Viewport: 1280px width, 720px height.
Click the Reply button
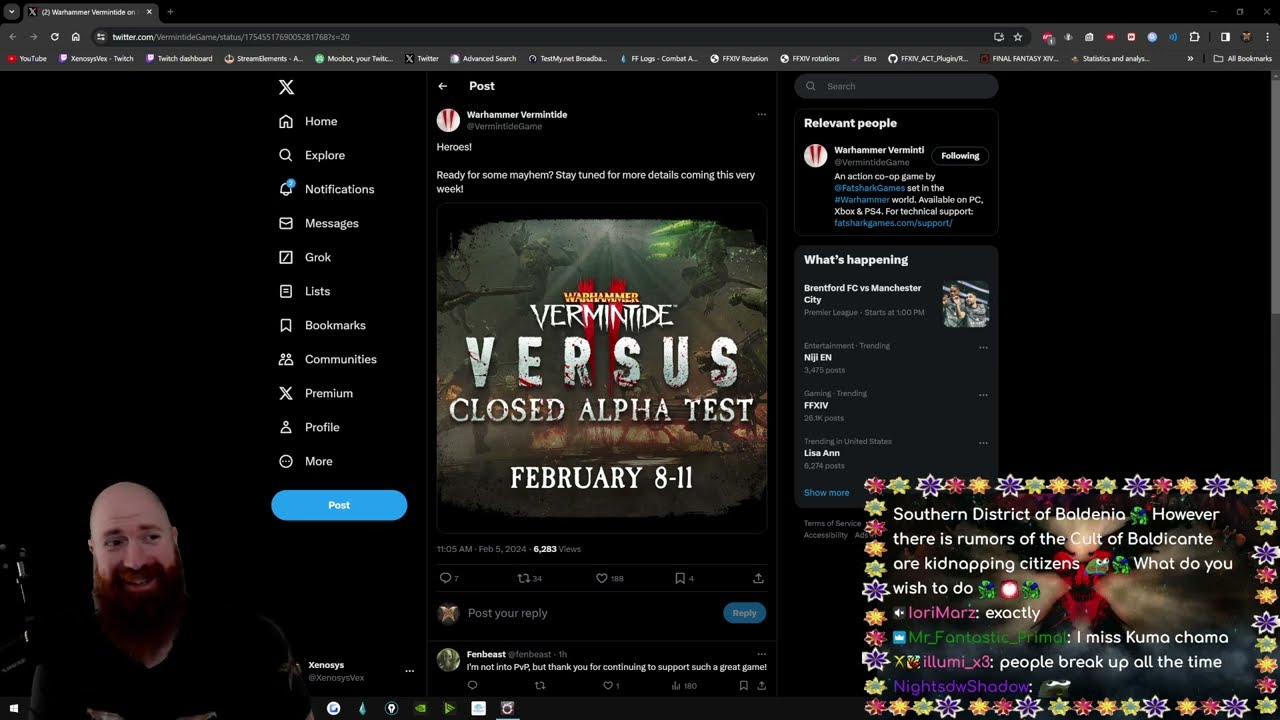(744, 613)
